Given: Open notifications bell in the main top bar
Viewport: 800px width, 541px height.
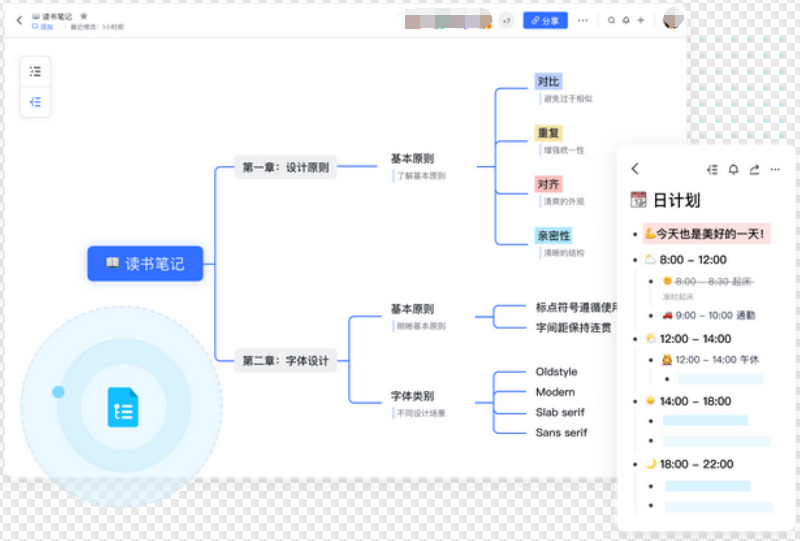Looking at the screenshot, I should (x=626, y=20).
